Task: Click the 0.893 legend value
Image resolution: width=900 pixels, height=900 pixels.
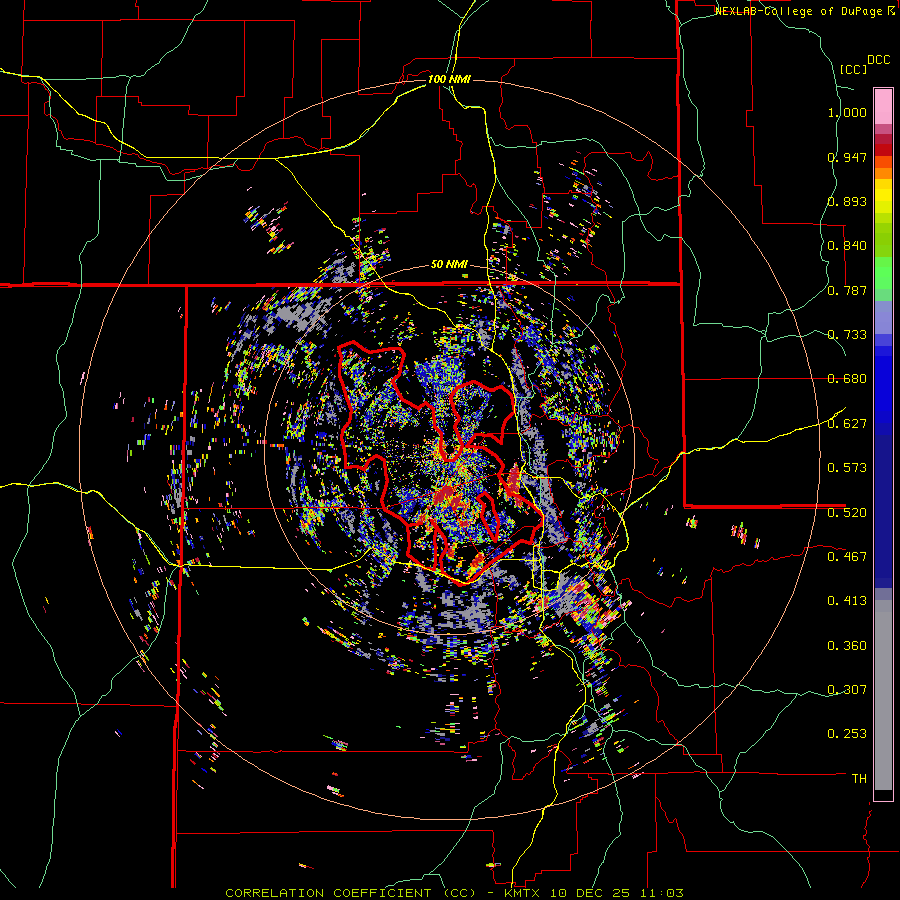Action: 847,201
